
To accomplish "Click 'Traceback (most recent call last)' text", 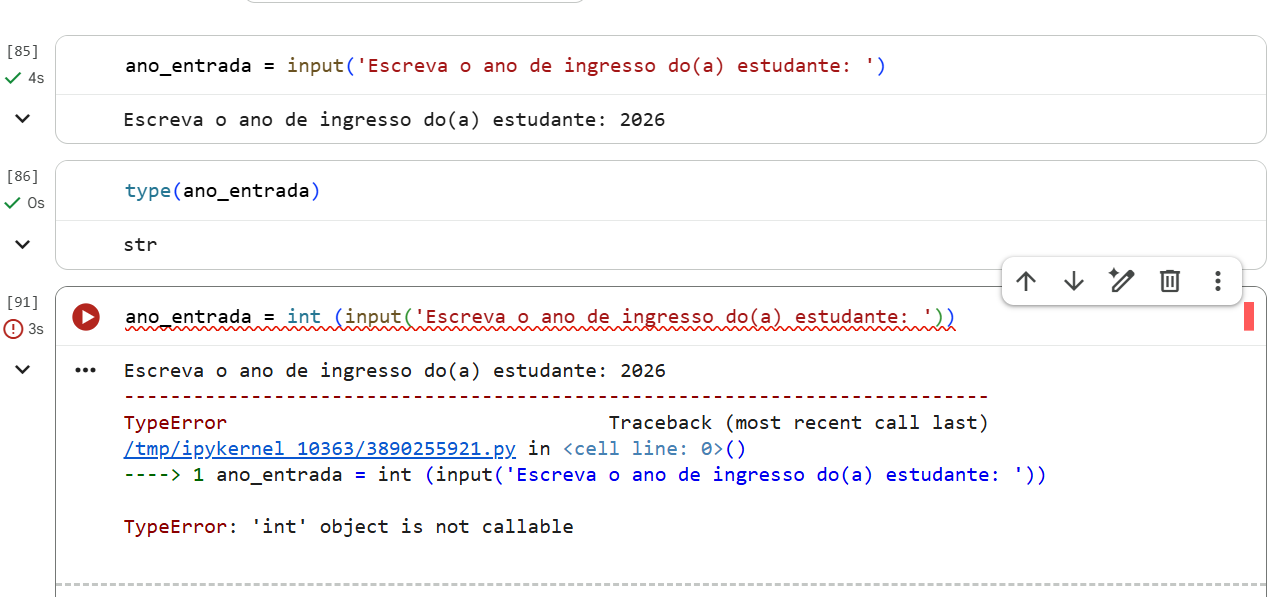I will pos(798,423).
